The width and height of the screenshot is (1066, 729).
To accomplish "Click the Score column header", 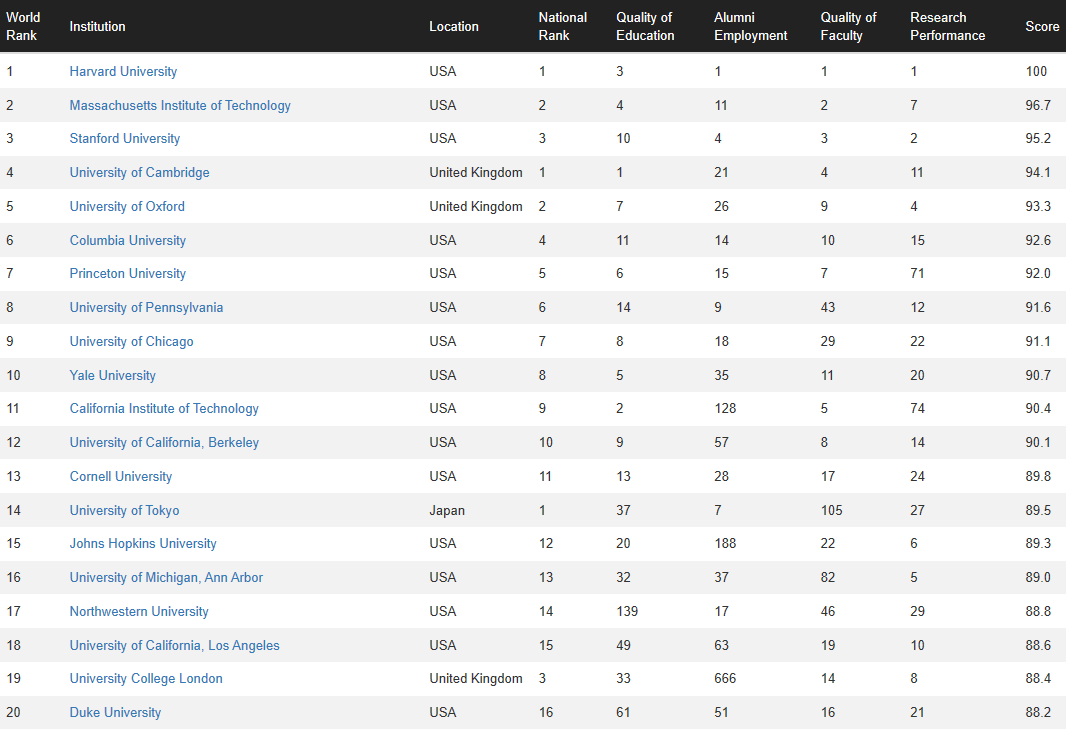I will coord(1042,27).
